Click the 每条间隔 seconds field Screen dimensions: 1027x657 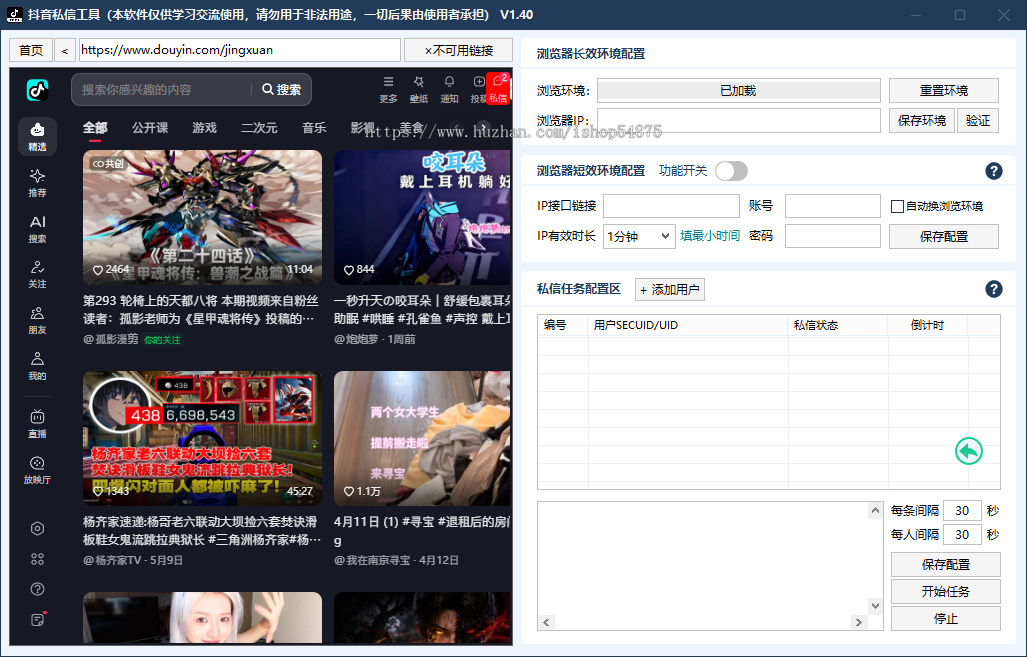coord(962,510)
